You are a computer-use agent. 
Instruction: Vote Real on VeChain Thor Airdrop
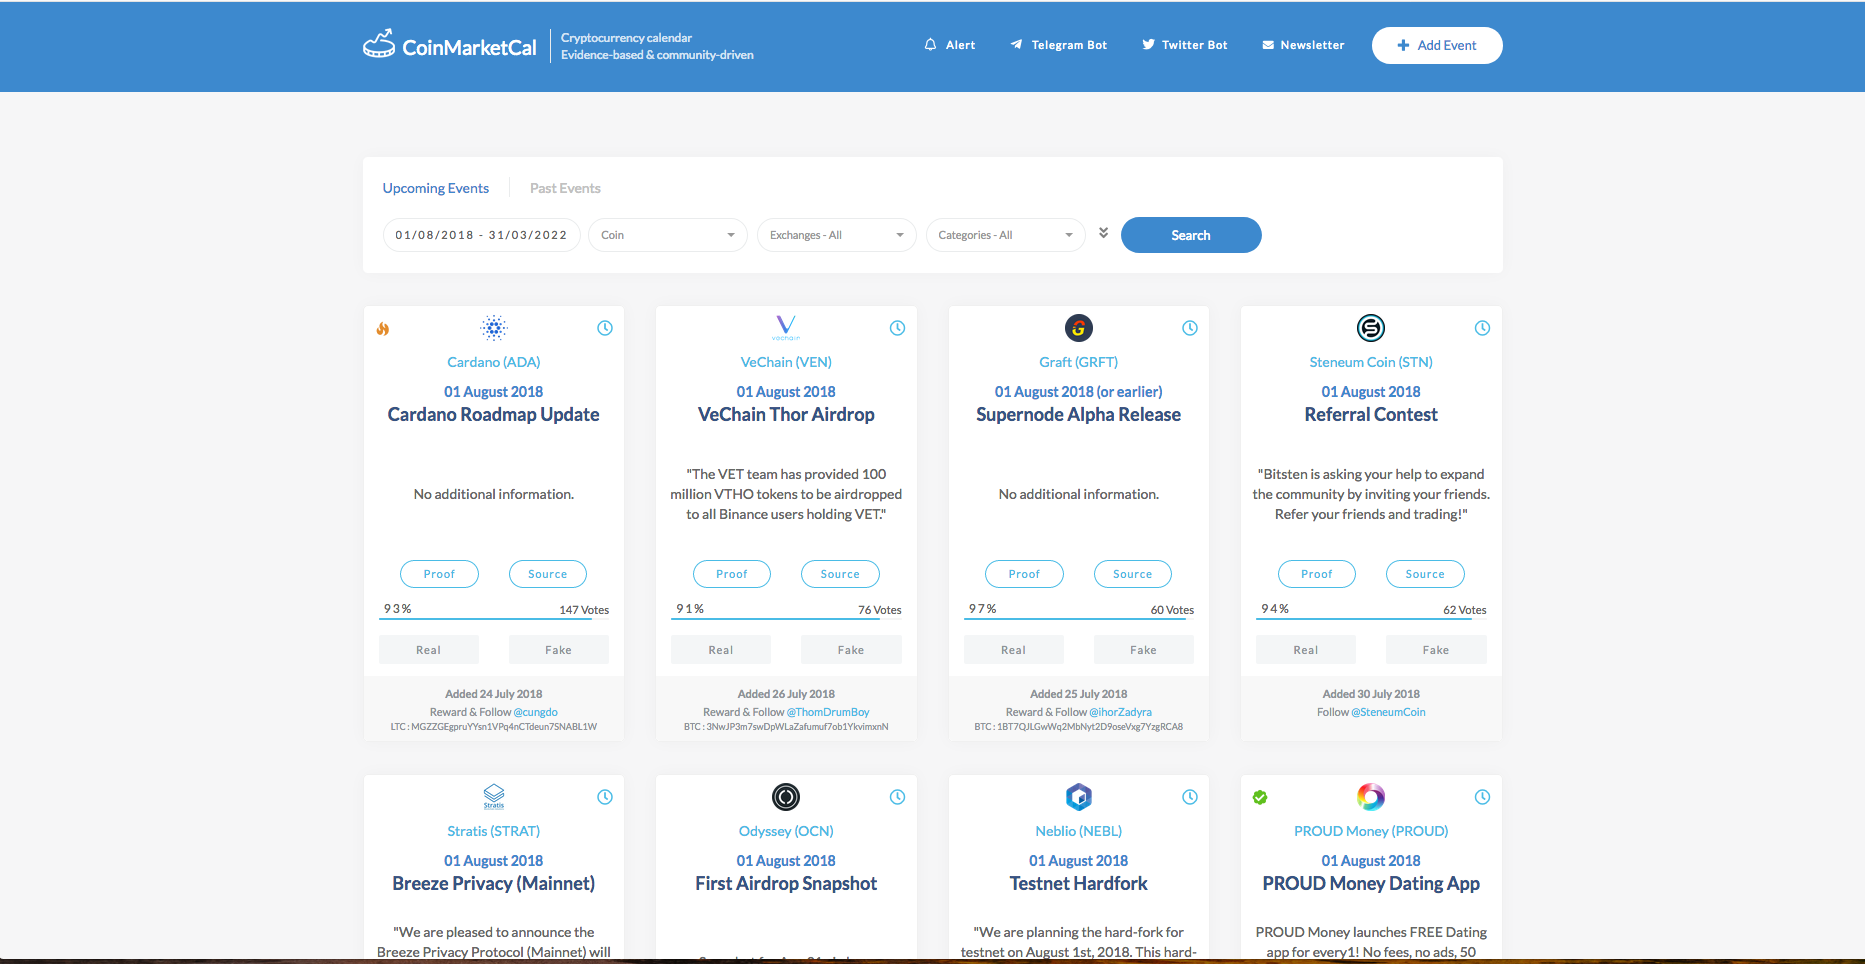coord(721,650)
